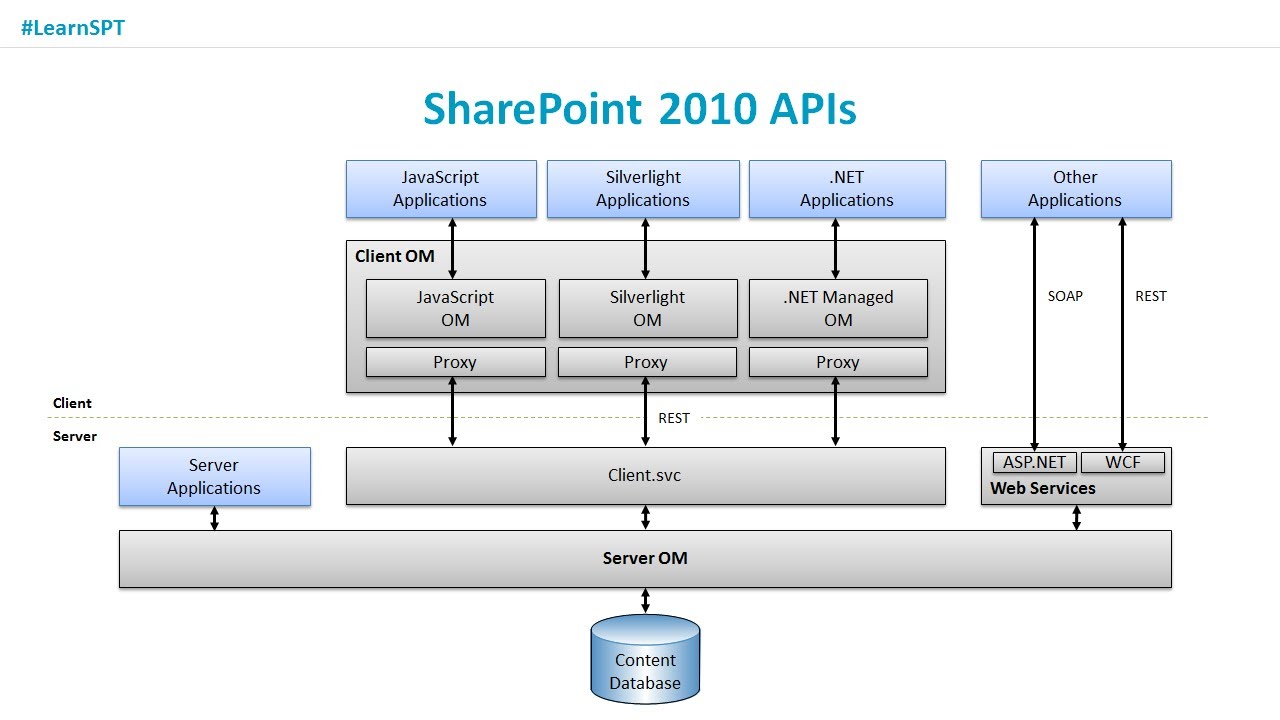Click the Server label

tap(75, 436)
